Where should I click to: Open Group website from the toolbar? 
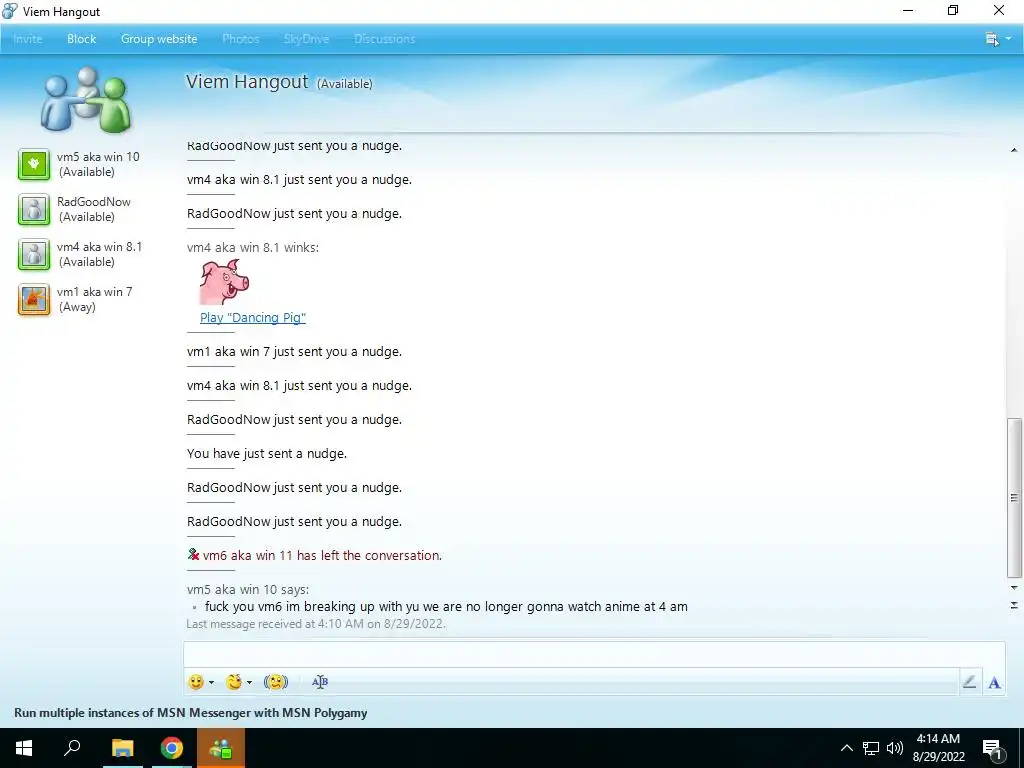(x=159, y=39)
